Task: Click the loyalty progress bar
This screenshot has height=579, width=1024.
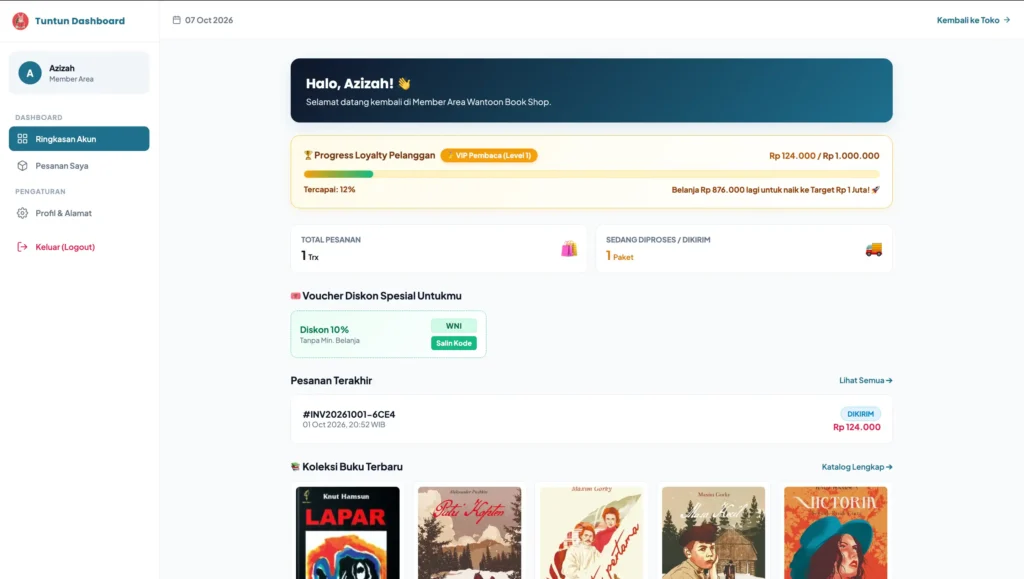Action: [x=592, y=174]
